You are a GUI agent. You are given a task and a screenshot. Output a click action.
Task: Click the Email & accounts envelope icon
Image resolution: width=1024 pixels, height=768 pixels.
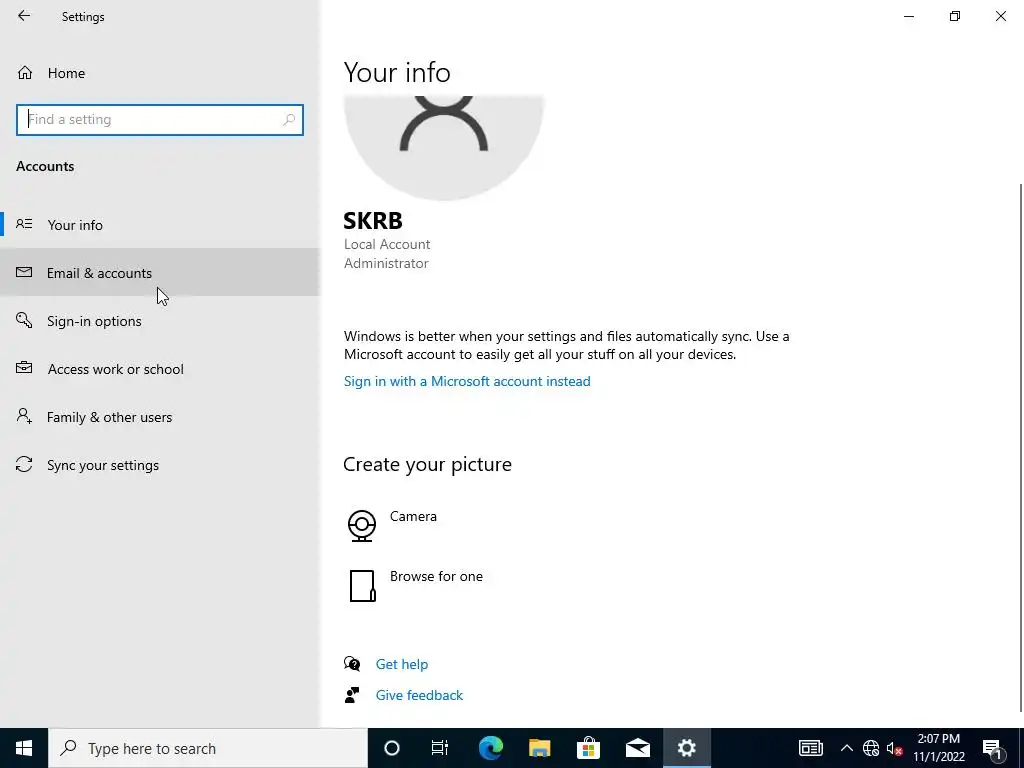(24, 272)
